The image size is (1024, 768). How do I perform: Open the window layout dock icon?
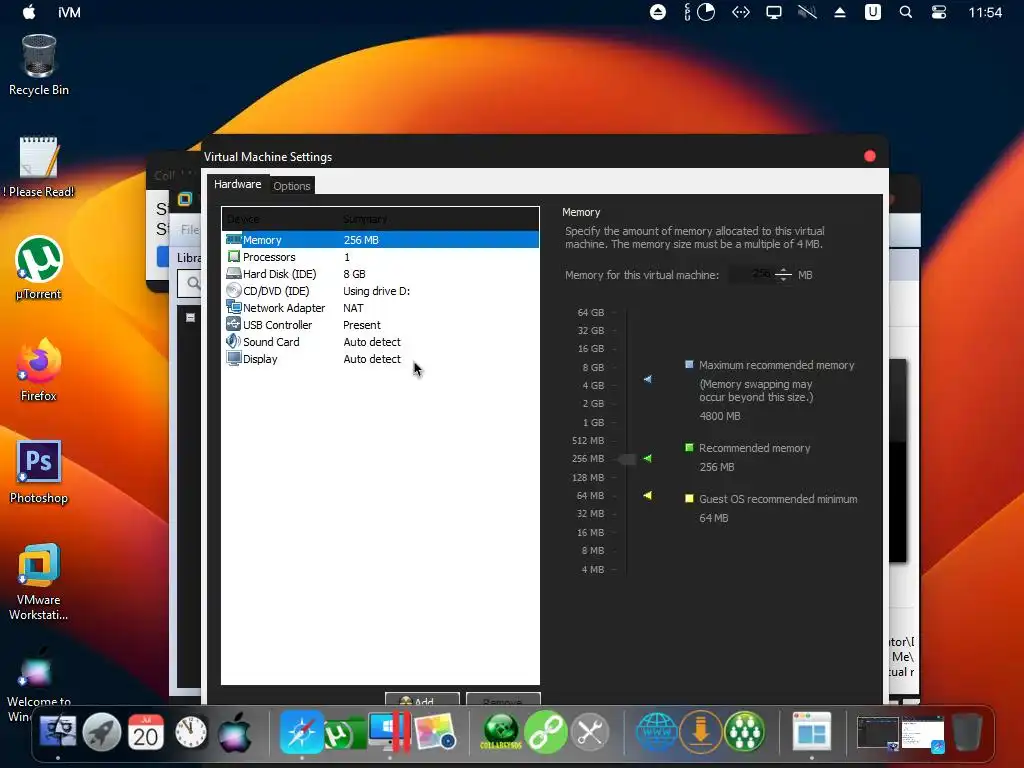tap(812, 732)
